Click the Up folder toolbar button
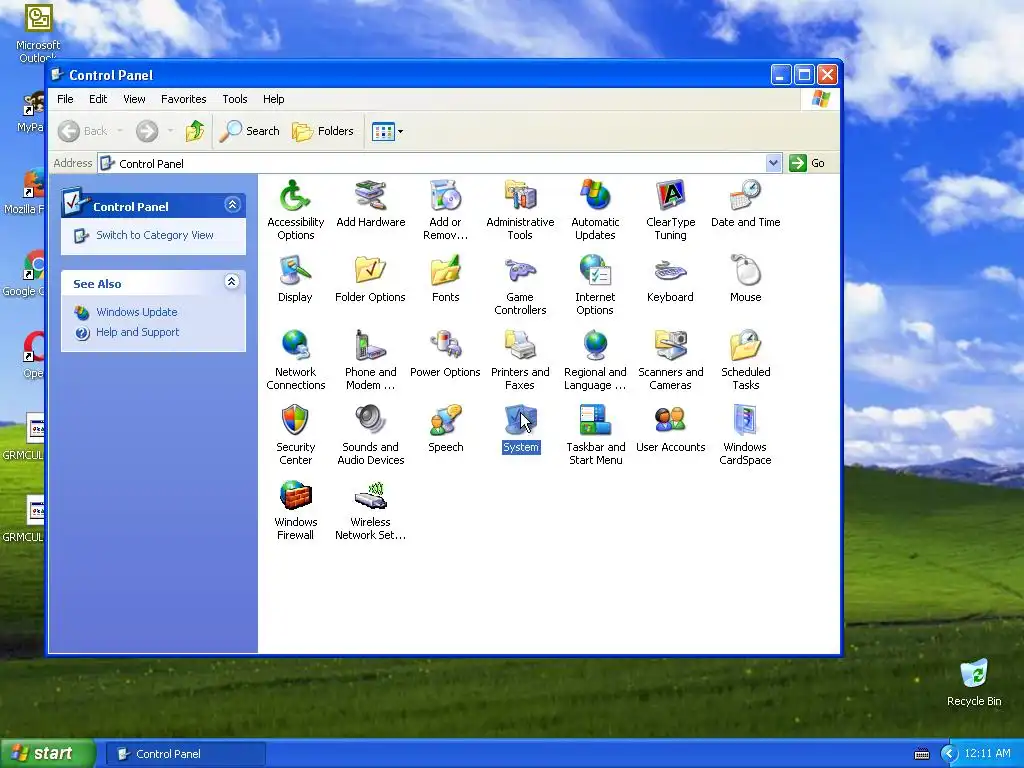1024x768 pixels. click(x=195, y=131)
